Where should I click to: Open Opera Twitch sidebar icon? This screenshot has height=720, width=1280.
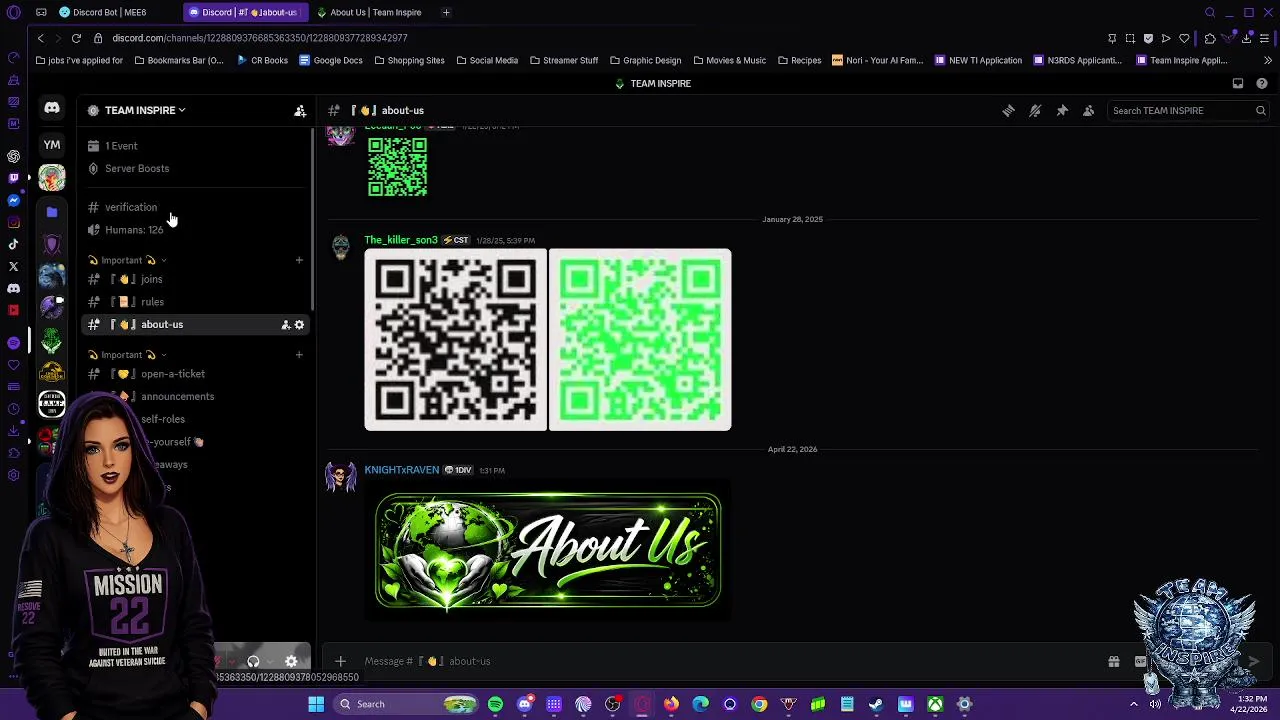(13, 178)
